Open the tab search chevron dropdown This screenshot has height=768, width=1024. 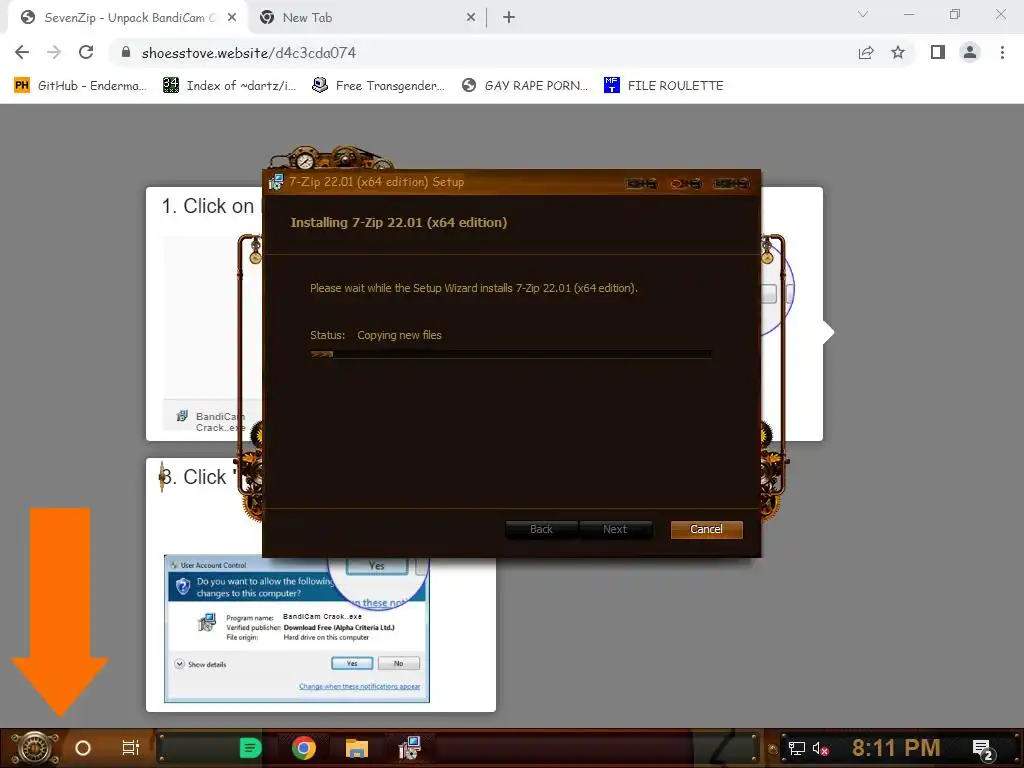863,14
